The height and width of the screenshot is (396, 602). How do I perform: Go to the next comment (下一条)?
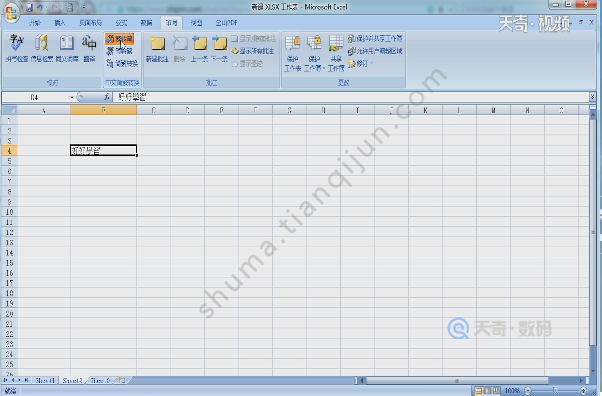click(220, 48)
